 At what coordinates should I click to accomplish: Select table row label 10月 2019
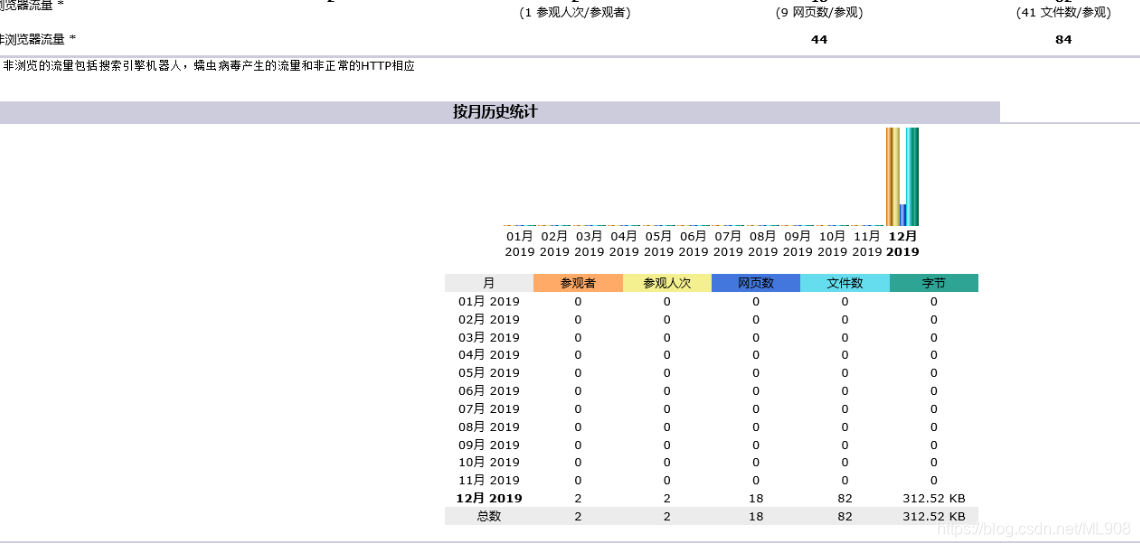point(489,463)
